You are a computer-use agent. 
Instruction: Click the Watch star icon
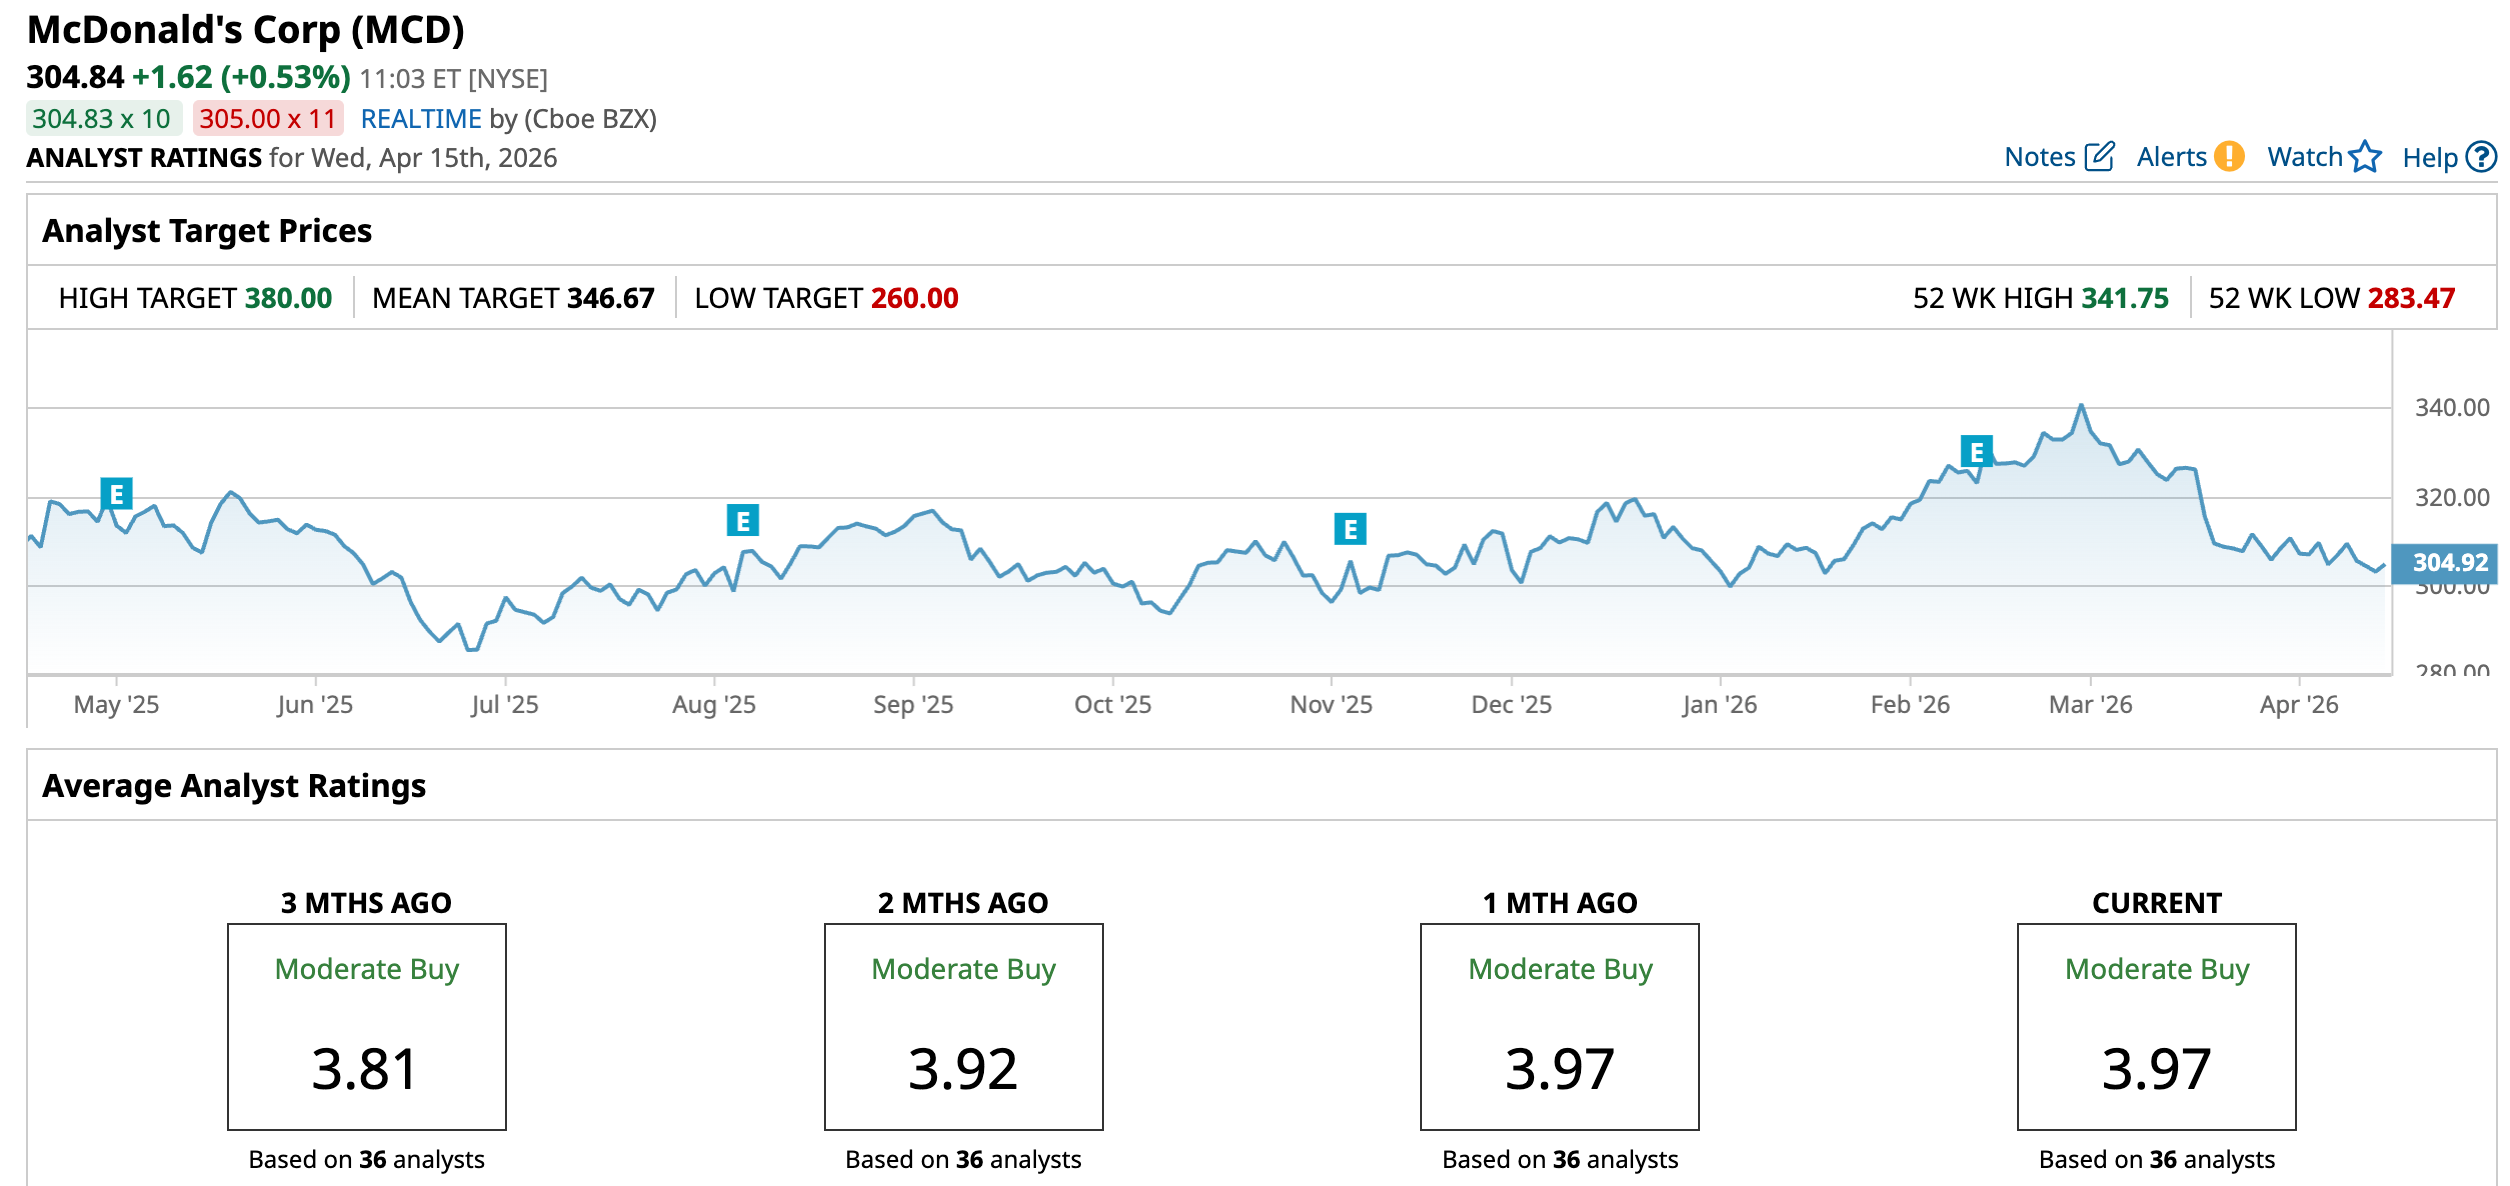[2365, 157]
